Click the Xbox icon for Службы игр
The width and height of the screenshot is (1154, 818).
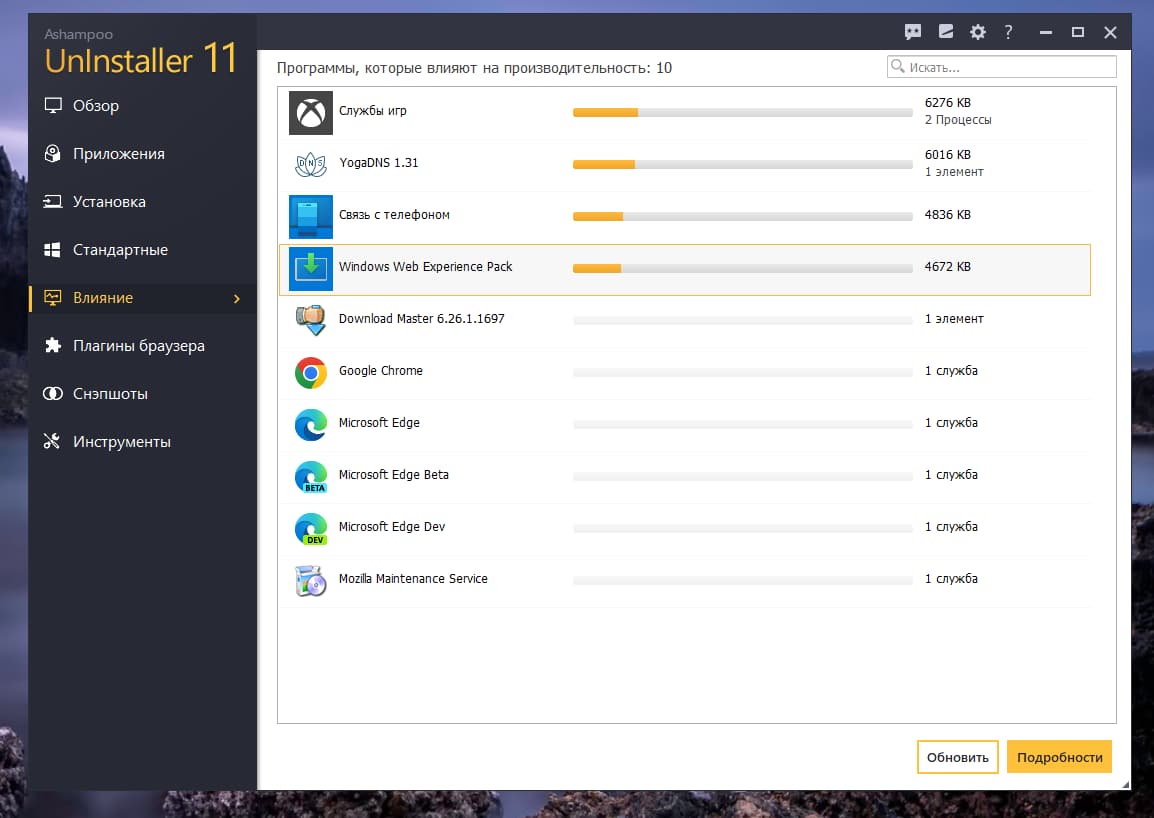pos(310,112)
